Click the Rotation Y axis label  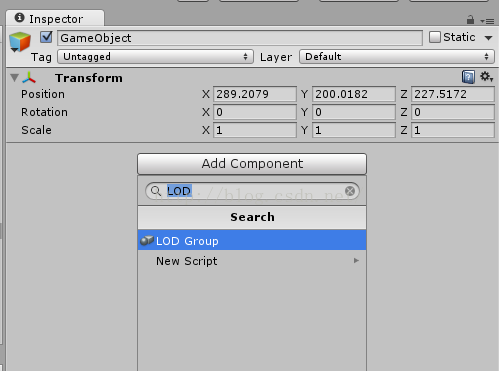(304, 112)
